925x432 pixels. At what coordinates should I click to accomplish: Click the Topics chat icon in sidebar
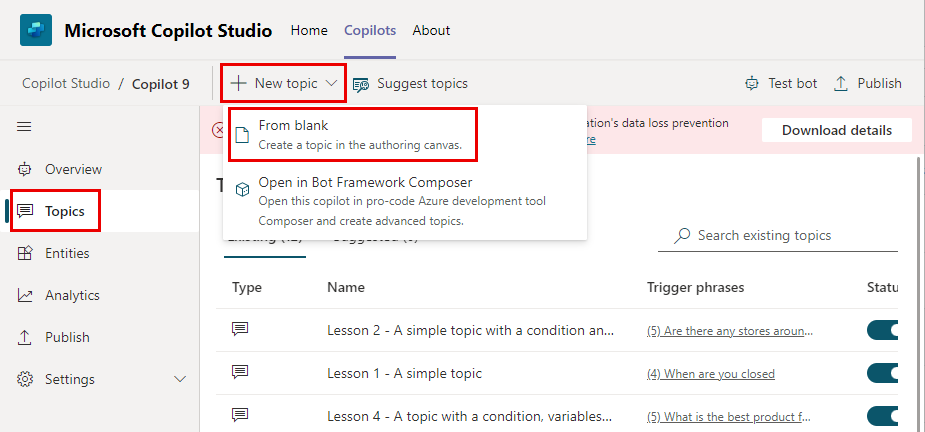25,211
